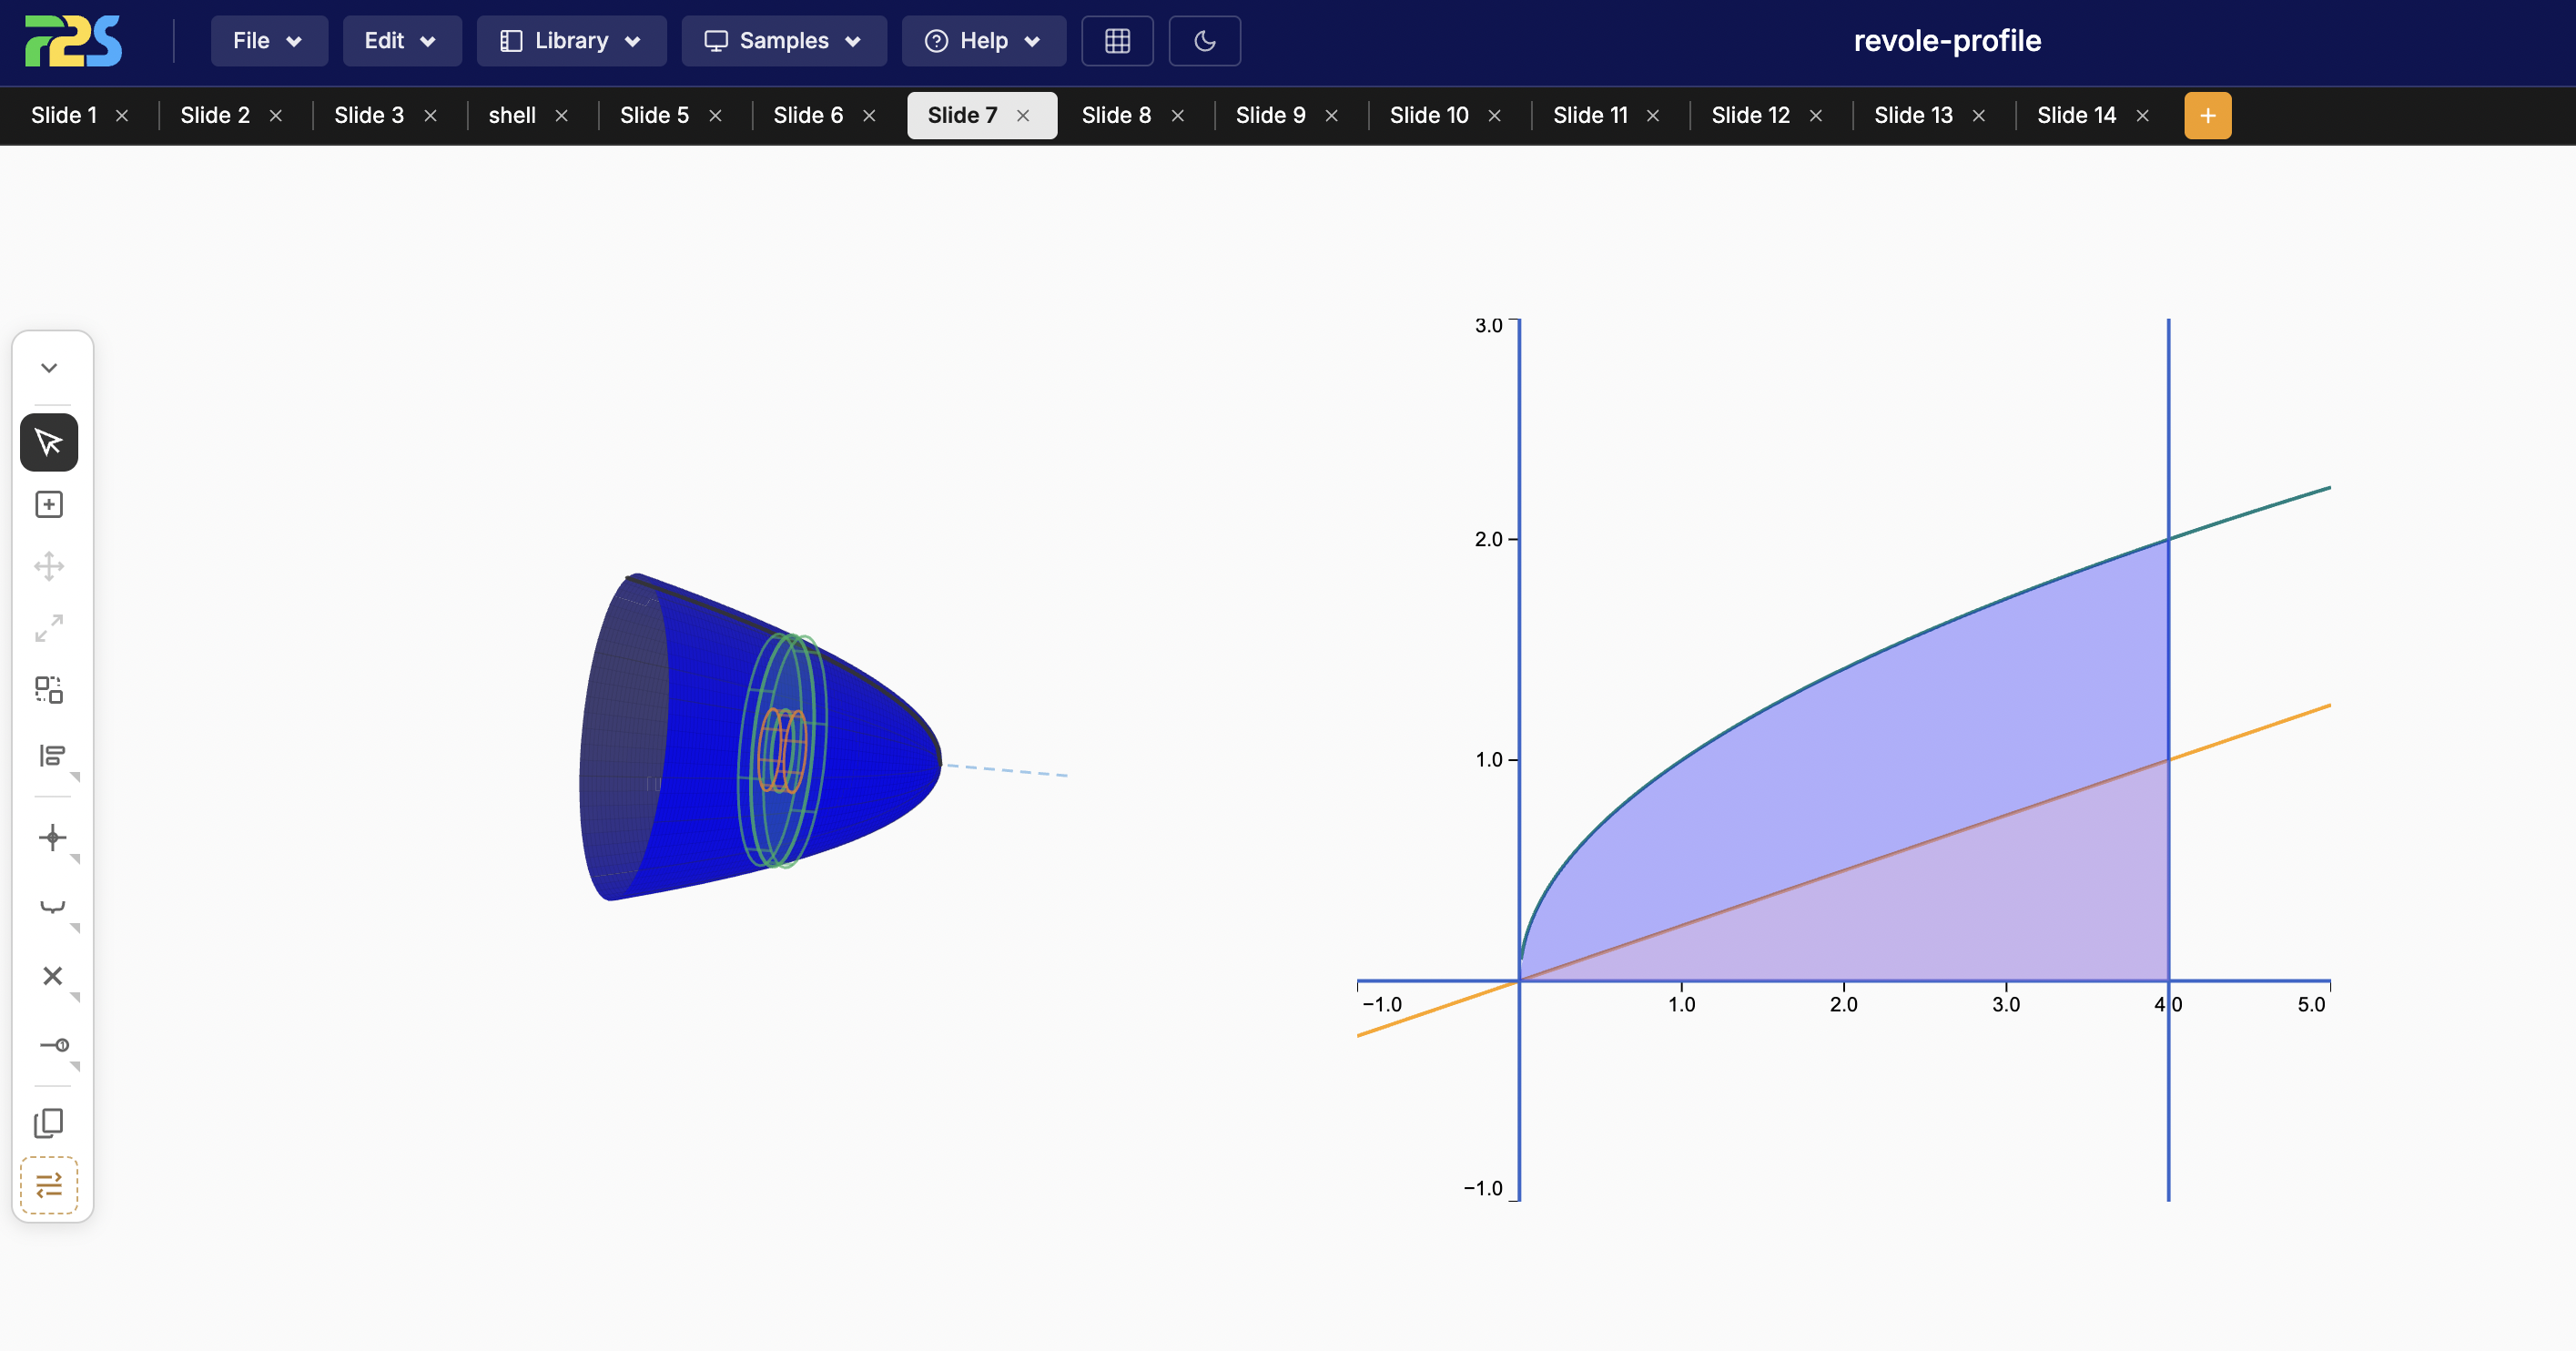
Task: Click the group selection tool icon
Action: point(49,690)
